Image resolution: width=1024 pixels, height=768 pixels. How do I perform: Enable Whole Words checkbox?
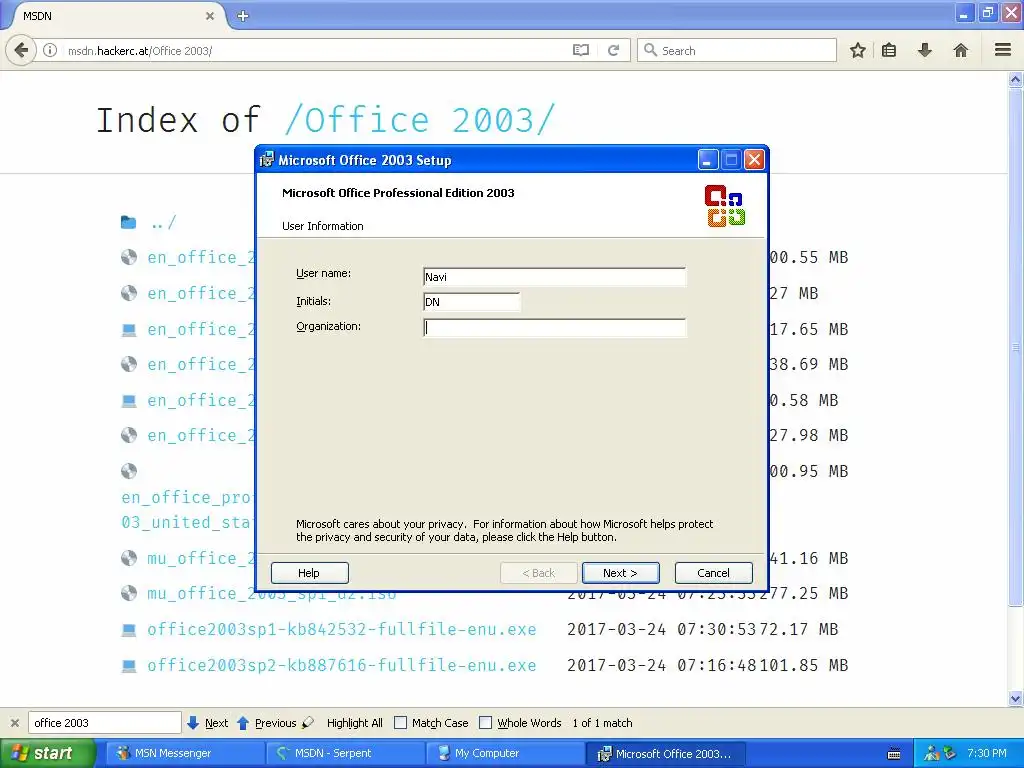coord(485,723)
